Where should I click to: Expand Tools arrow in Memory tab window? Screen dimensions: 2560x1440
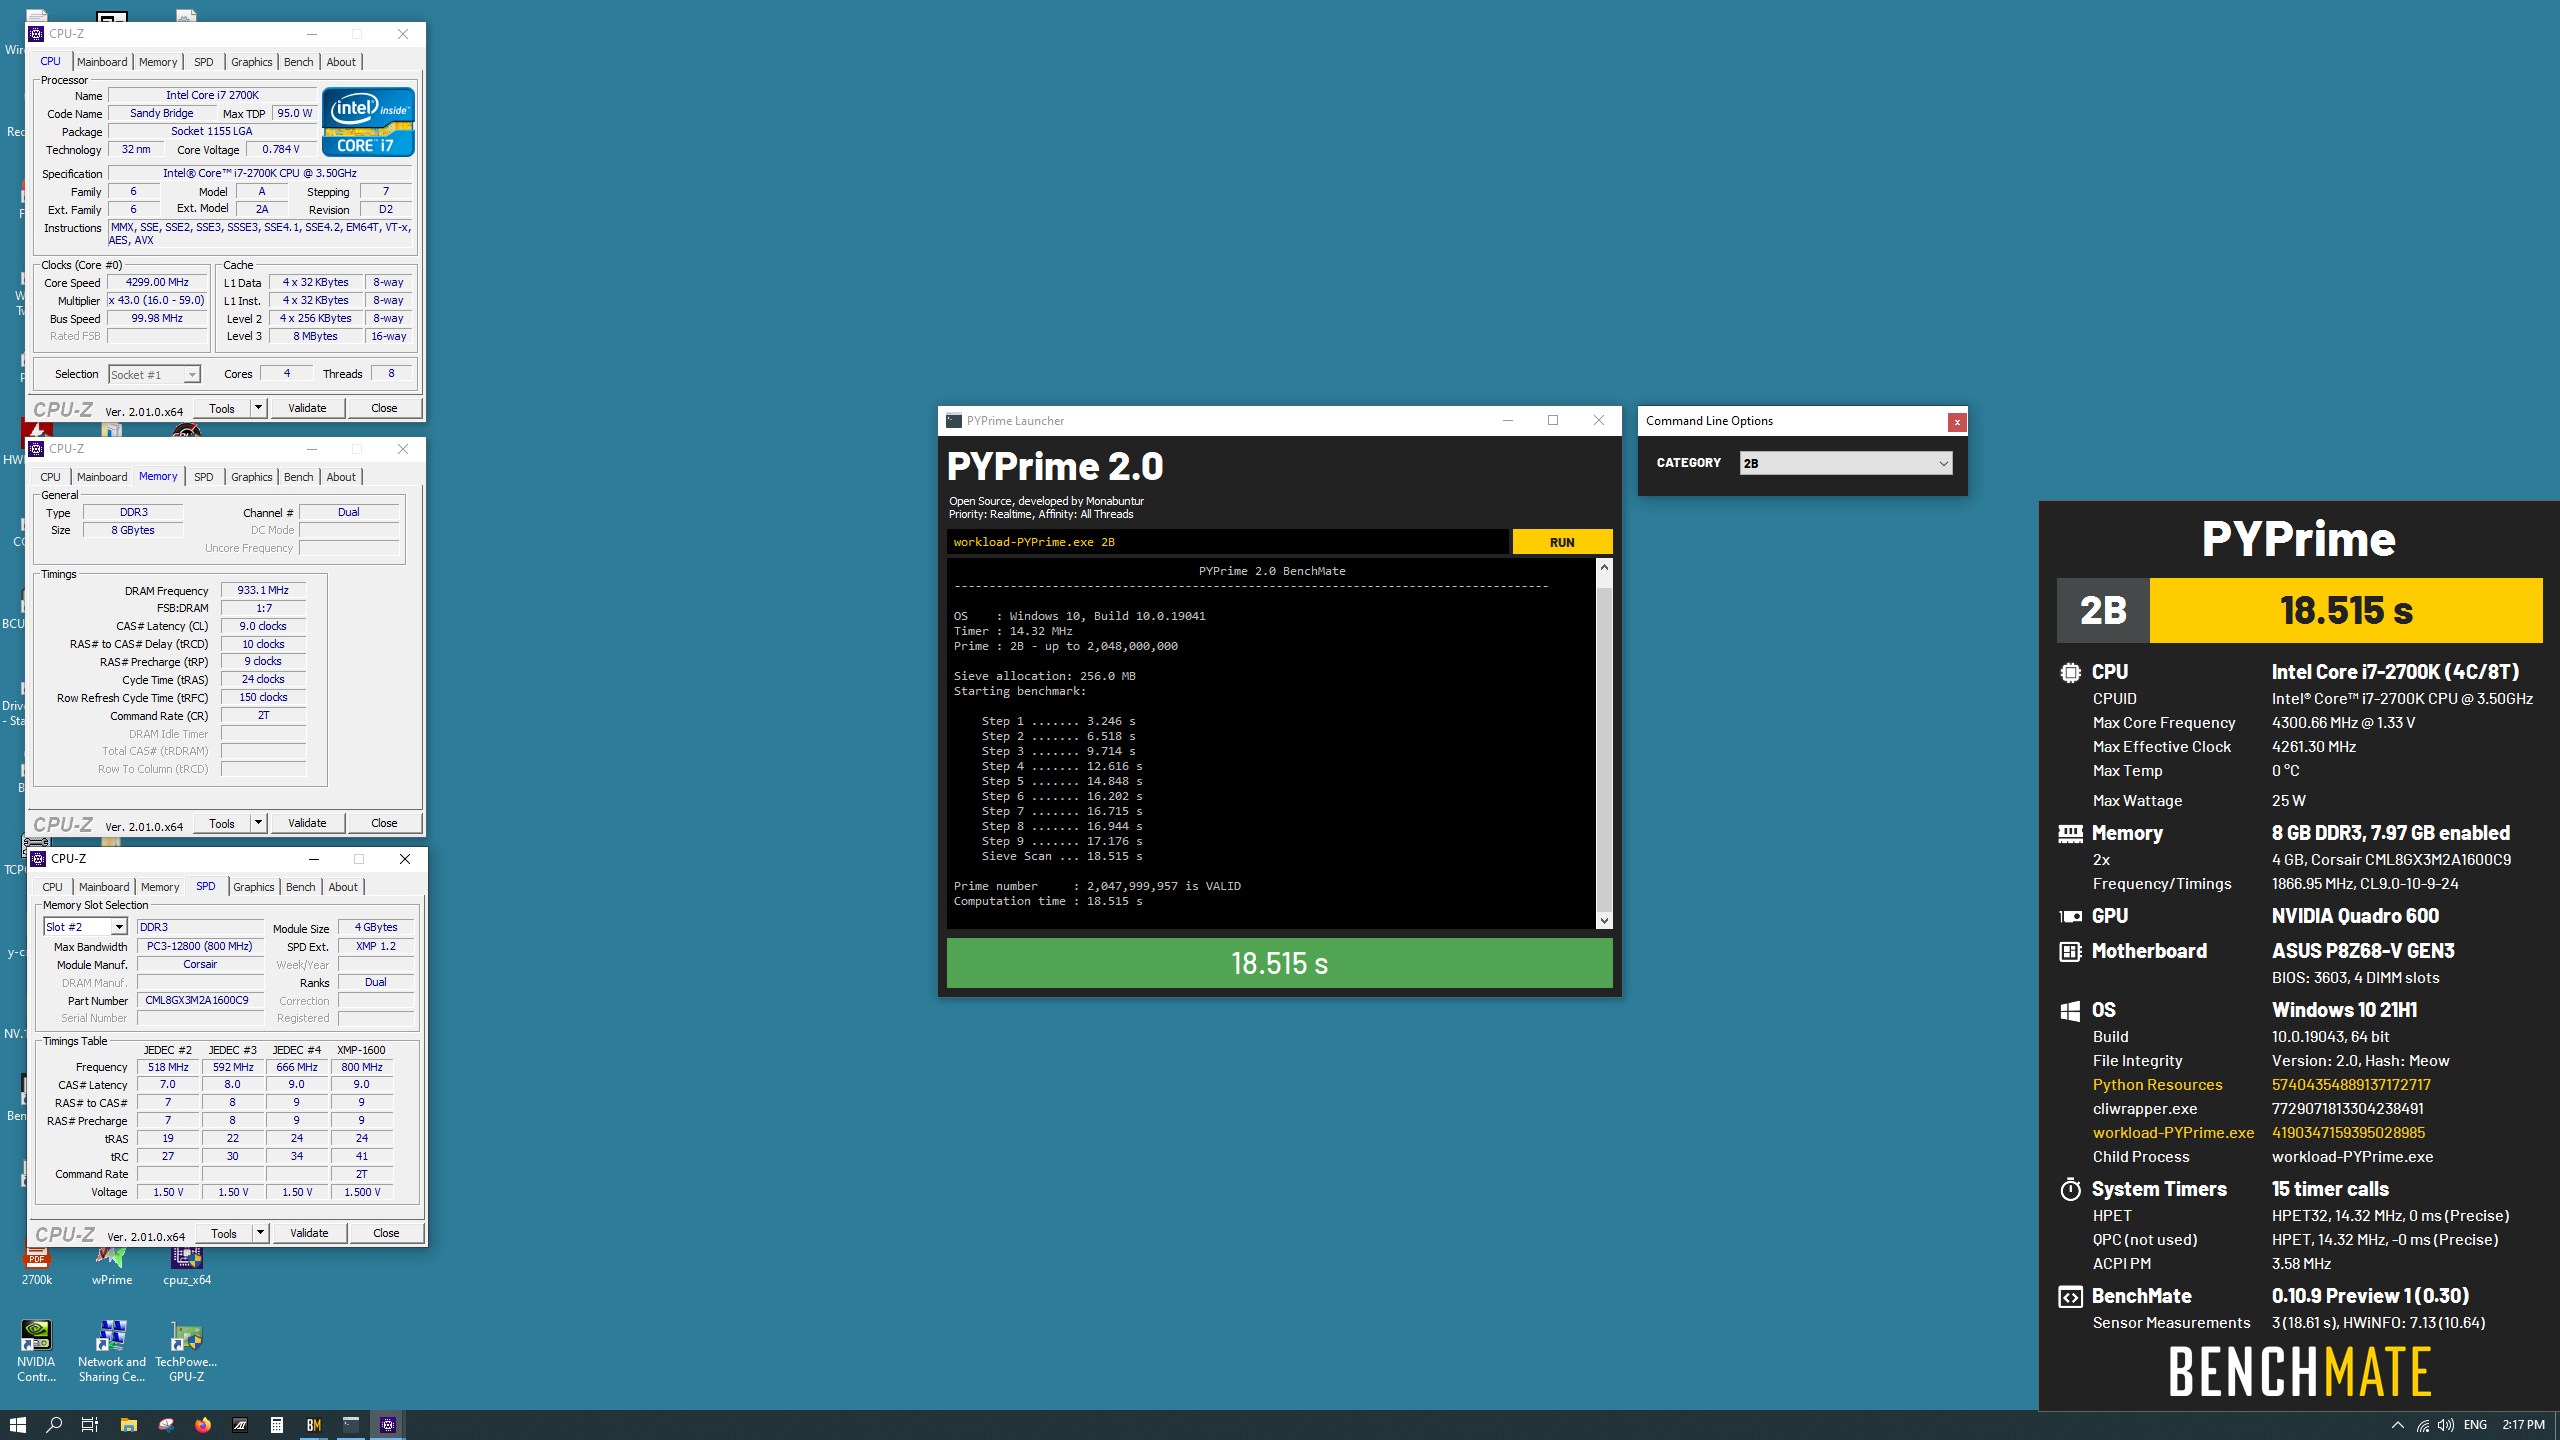point(258,823)
